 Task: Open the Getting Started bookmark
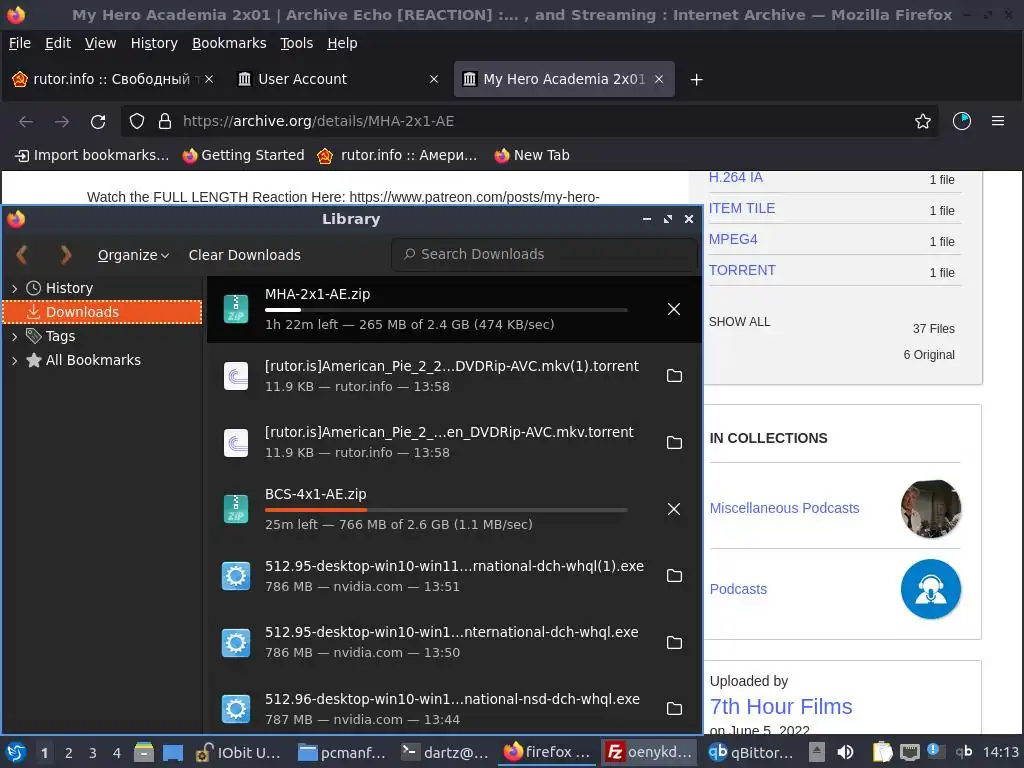pyautogui.click(x=244, y=155)
